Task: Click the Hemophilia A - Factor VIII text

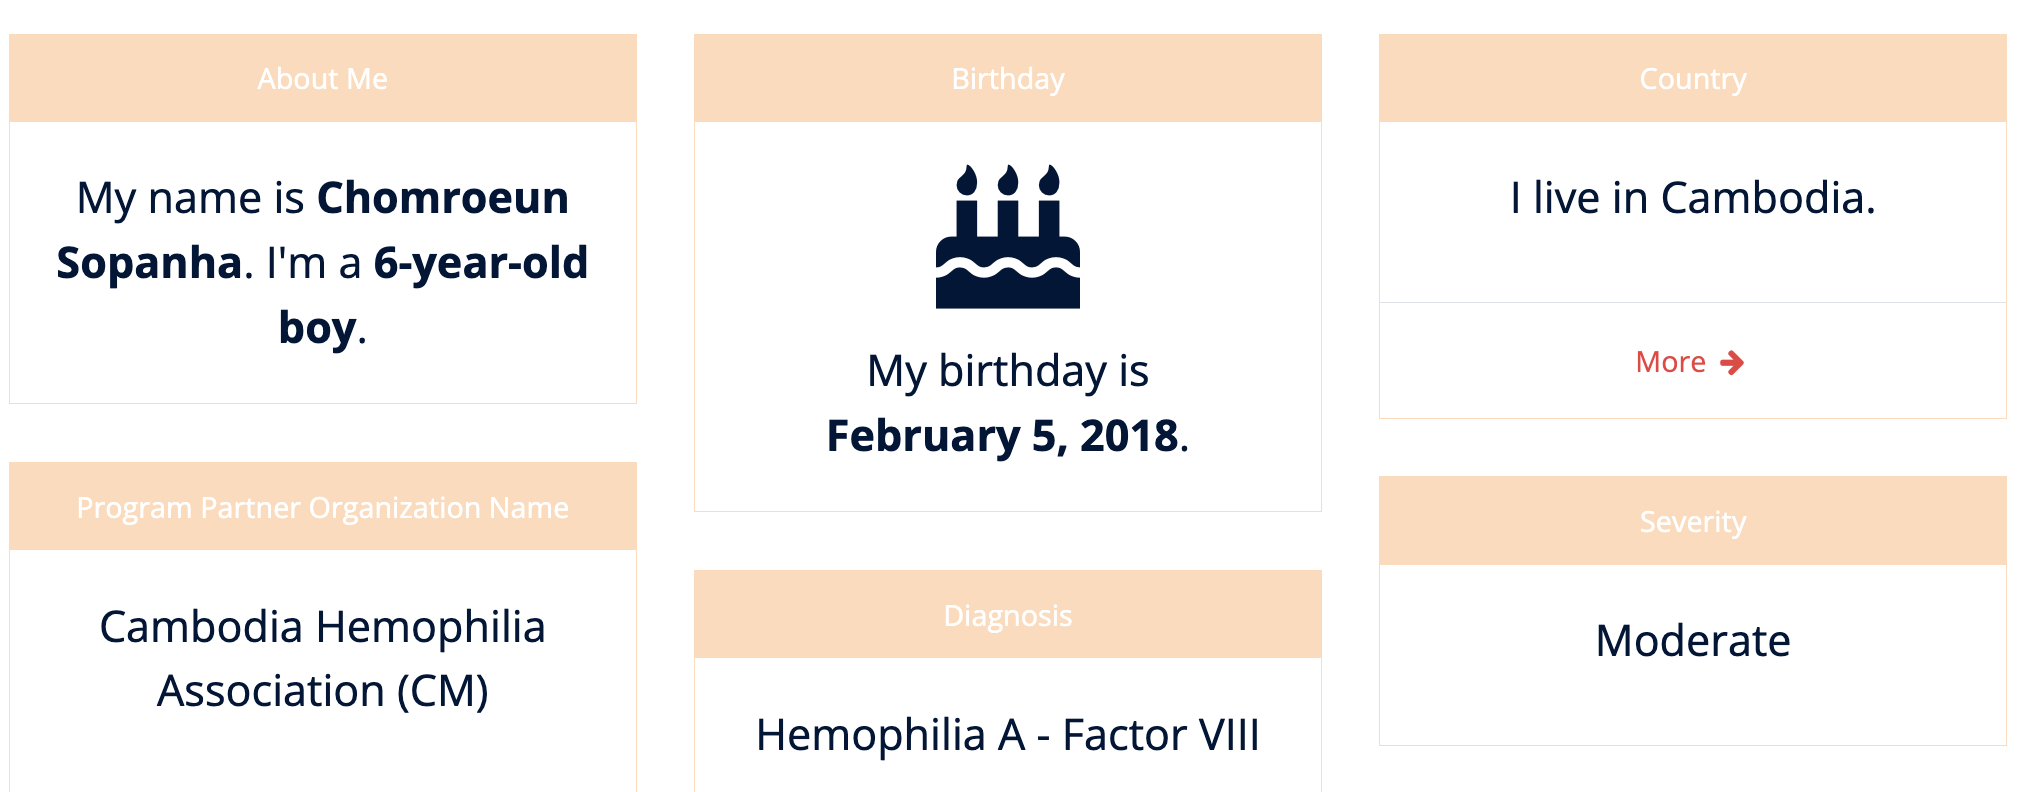Action: point(1007,735)
